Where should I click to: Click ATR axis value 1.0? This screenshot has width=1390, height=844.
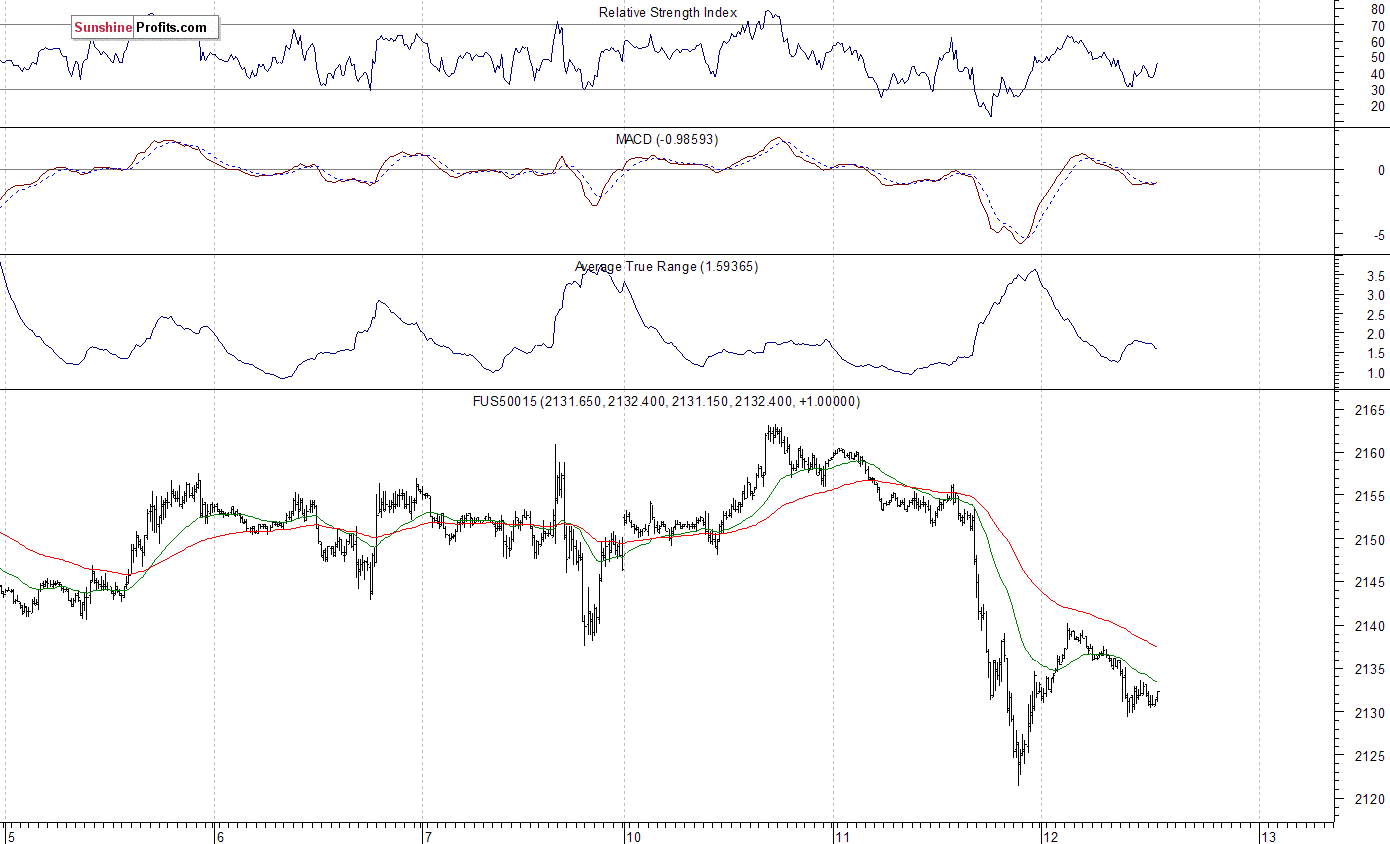[x=1376, y=374]
